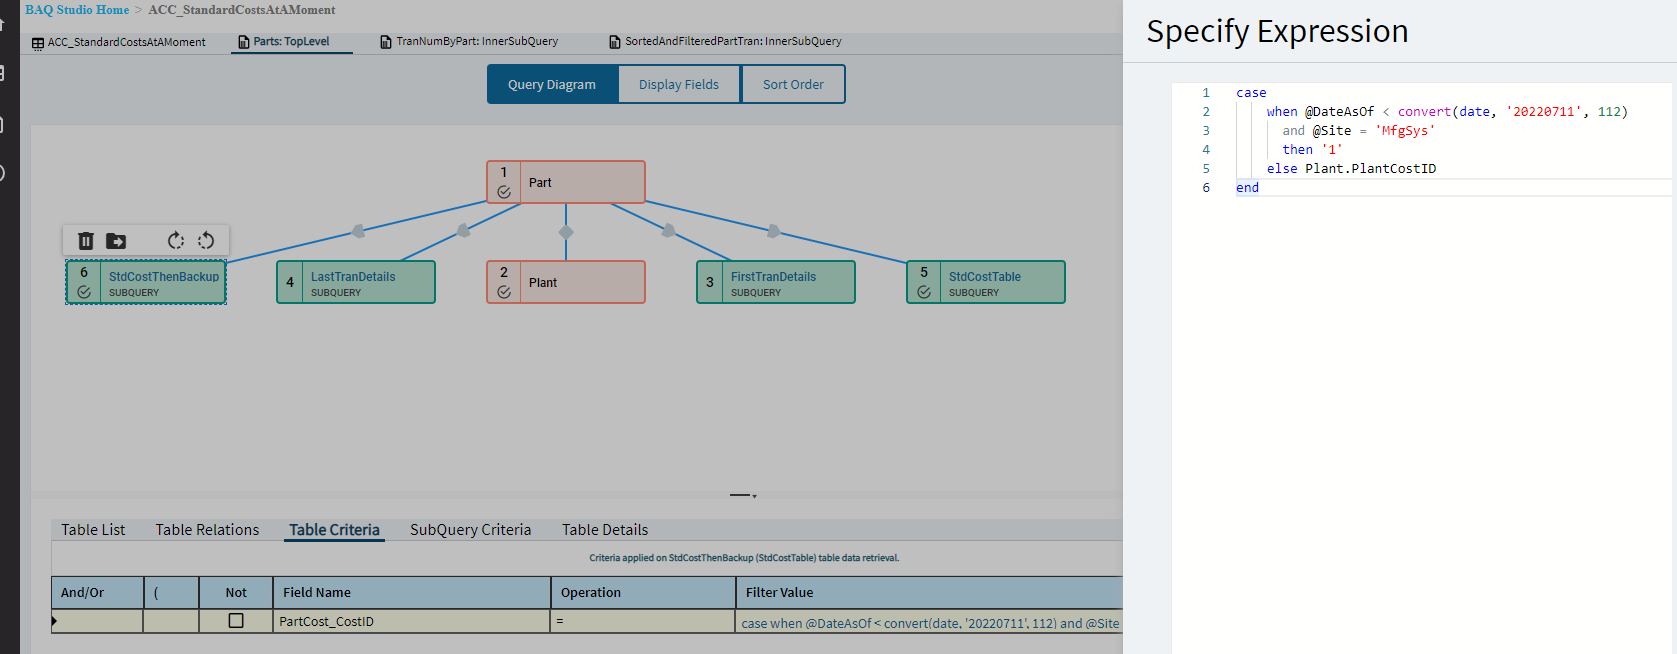Image resolution: width=1677 pixels, height=654 pixels.
Task: Click line number 3 in editor gutter
Action: point(1206,131)
